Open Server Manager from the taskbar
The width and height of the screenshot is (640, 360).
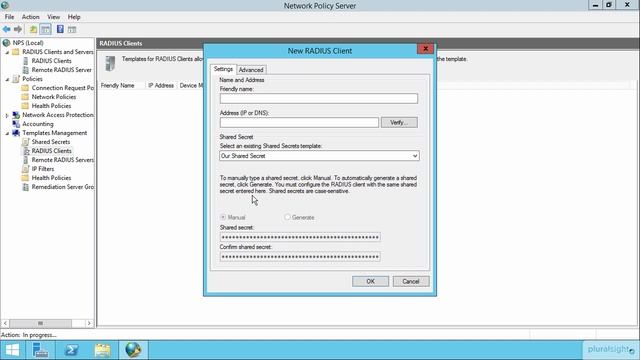tap(40, 350)
